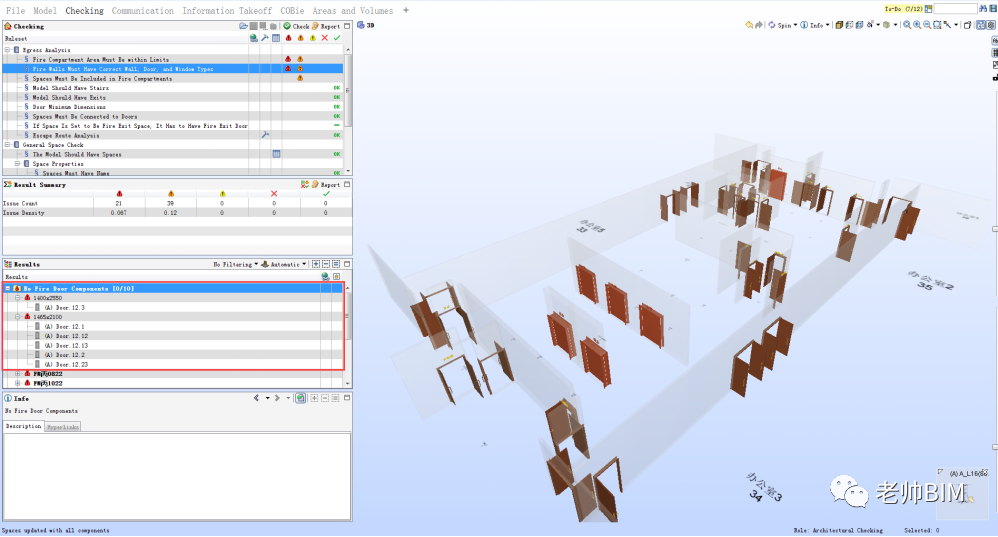Viewport: 998px width, 537px height.
Task: Toggle critical severity filter in Ruleset header
Action: click(x=288, y=38)
